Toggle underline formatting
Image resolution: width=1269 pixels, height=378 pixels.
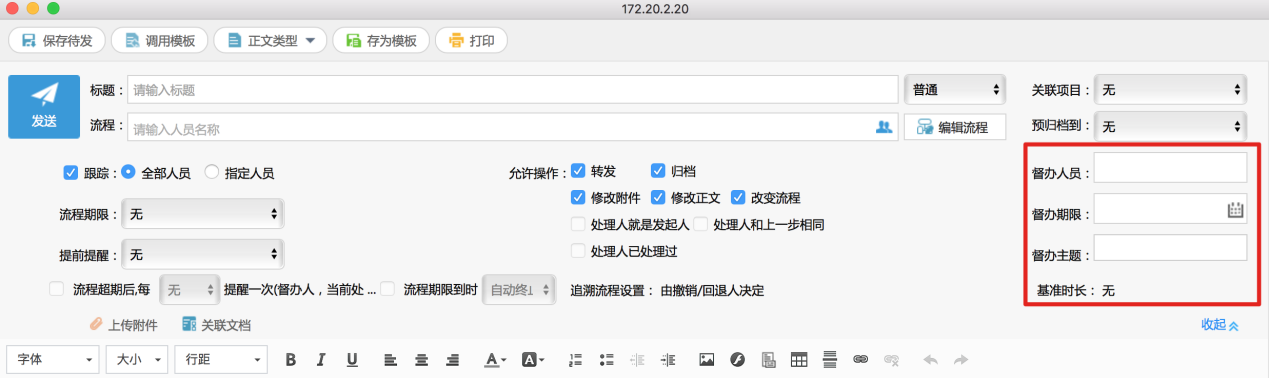[352, 359]
